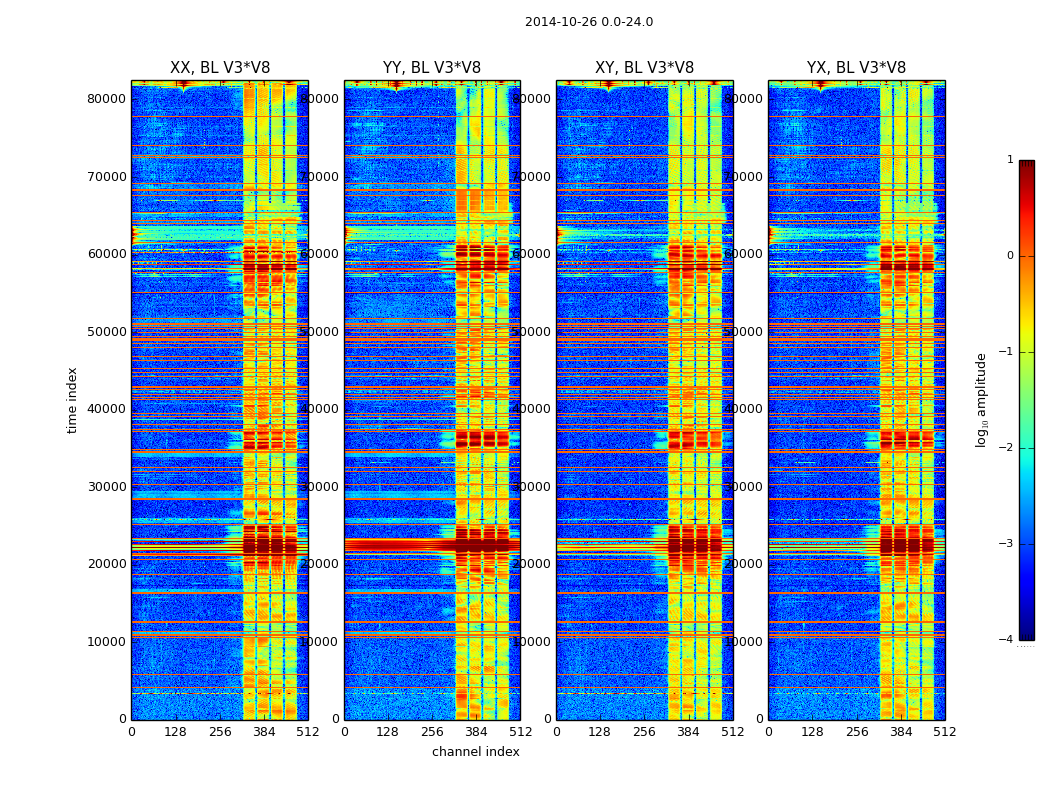This screenshot has height=800, width=1050.
Task: Click the 'time index' y-axis label
Action: (72, 400)
